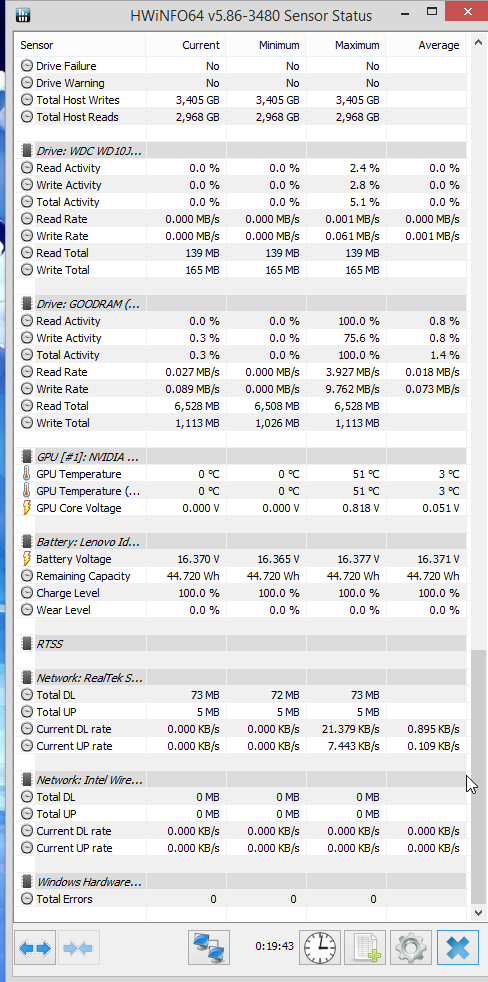Screen dimensions: 488x982
Task: Select the RTSS sensor group row
Action: tap(241, 644)
